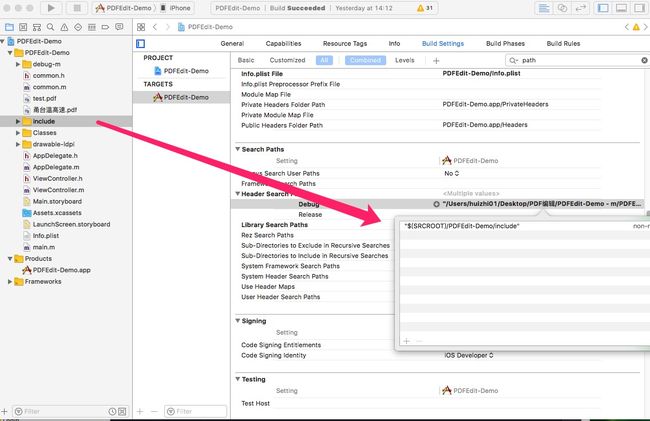Click the related items grid icon

pyautogui.click(x=141, y=27)
